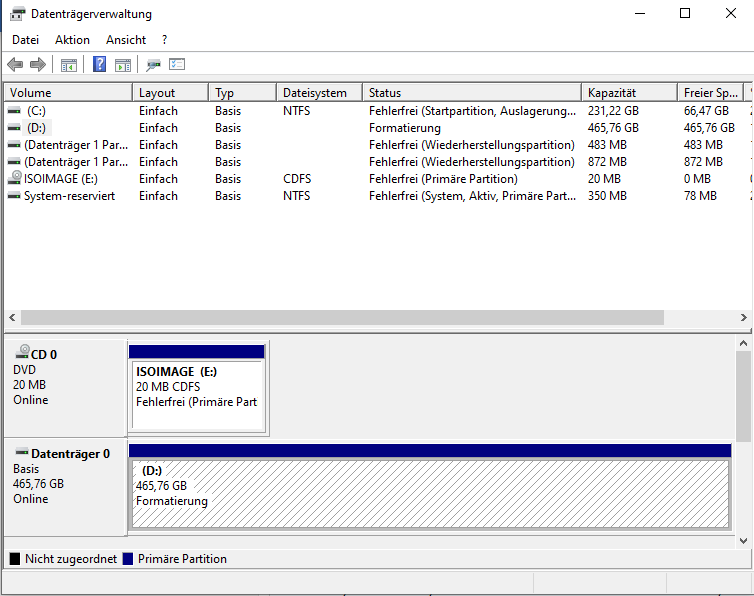Sort by the Status column header
Viewport: 754px width, 596px height.
pos(472,92)
